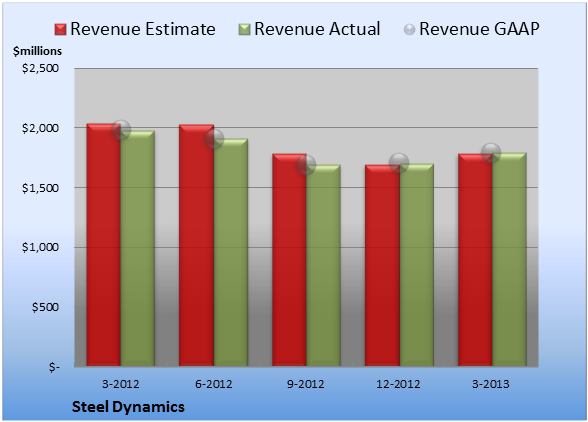The width and height of the screenshot is (588, 422).
Task: Click the green Revenue Actual legend swatch
Action: 244,30
